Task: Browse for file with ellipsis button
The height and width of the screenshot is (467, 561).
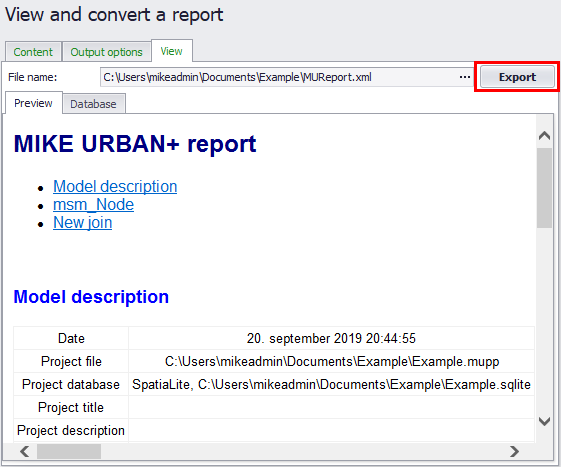Action: click(x=465, y=77)
